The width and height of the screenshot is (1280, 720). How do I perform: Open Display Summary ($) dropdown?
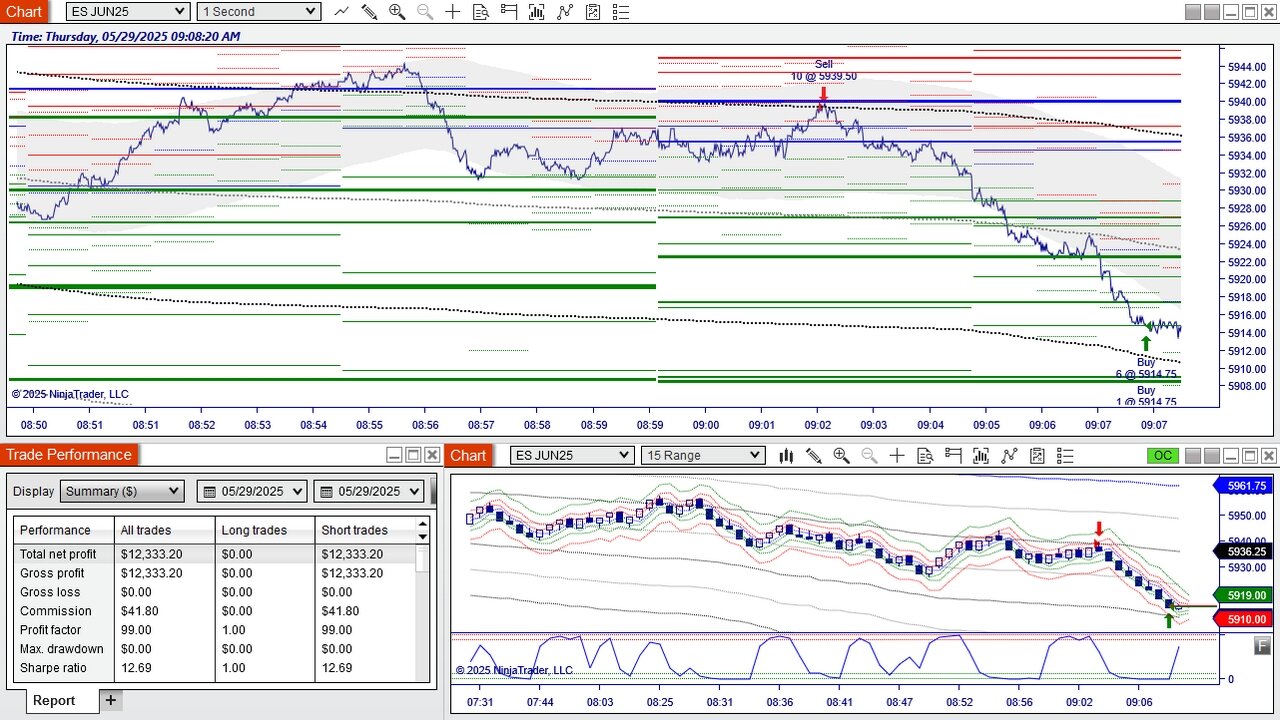pos(122,491)
